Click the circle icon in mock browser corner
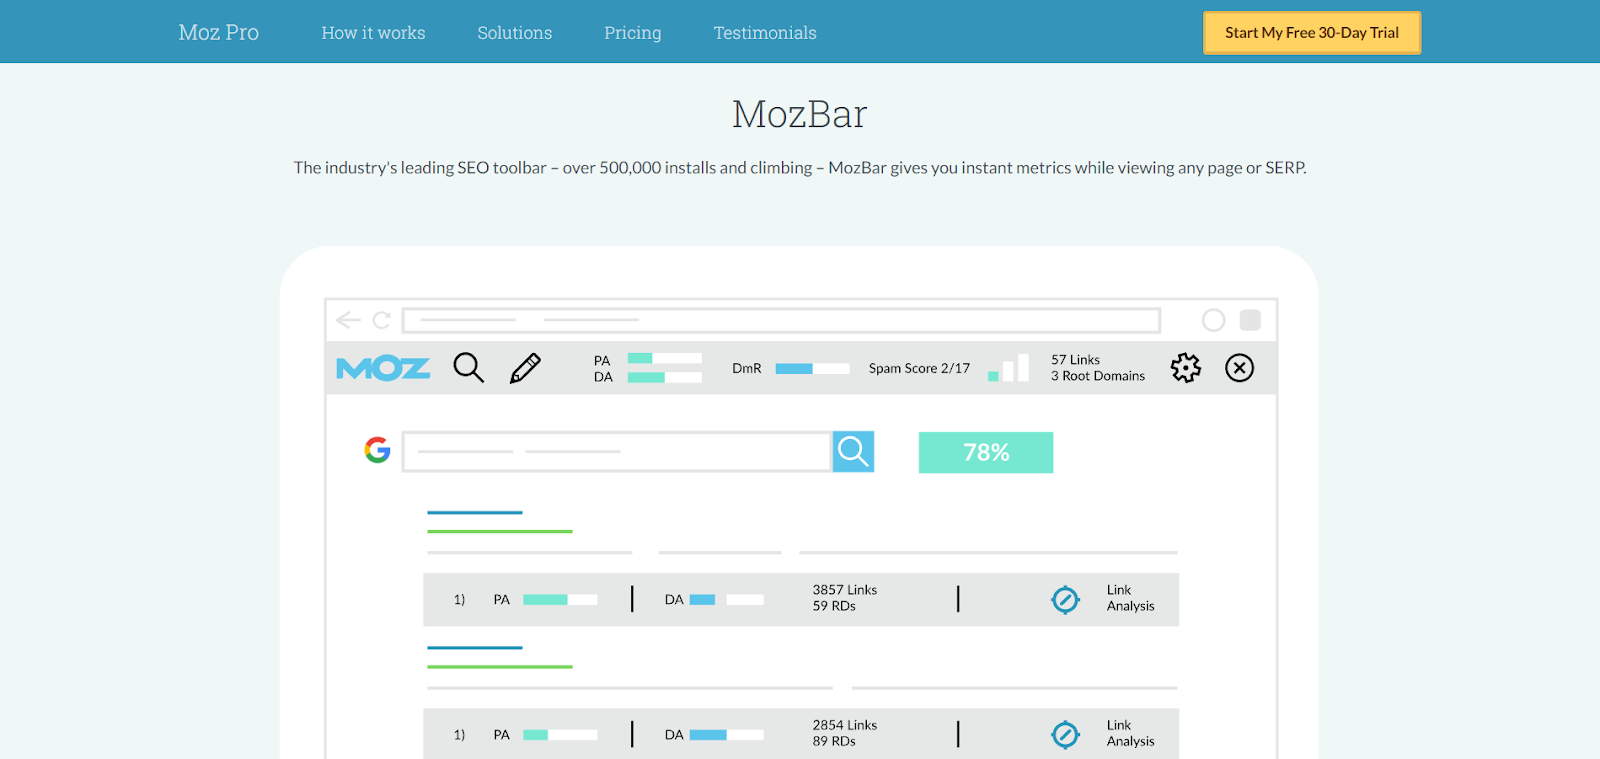 (x=1213, y=320)
